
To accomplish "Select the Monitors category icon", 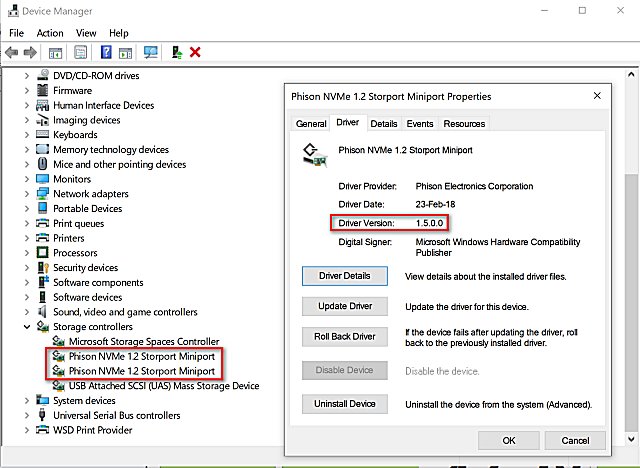I will pos(42,179).
